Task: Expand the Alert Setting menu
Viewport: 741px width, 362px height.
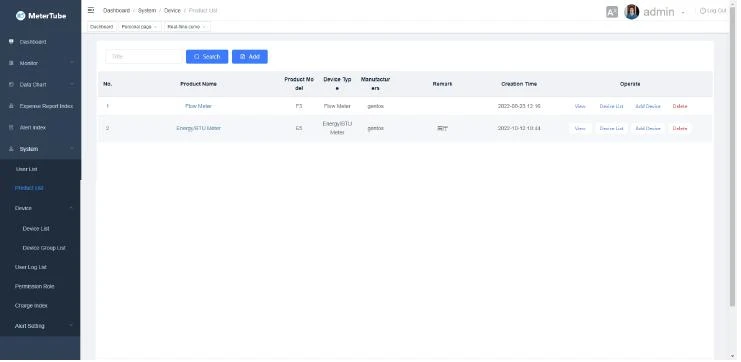Action: pos(71,326)
